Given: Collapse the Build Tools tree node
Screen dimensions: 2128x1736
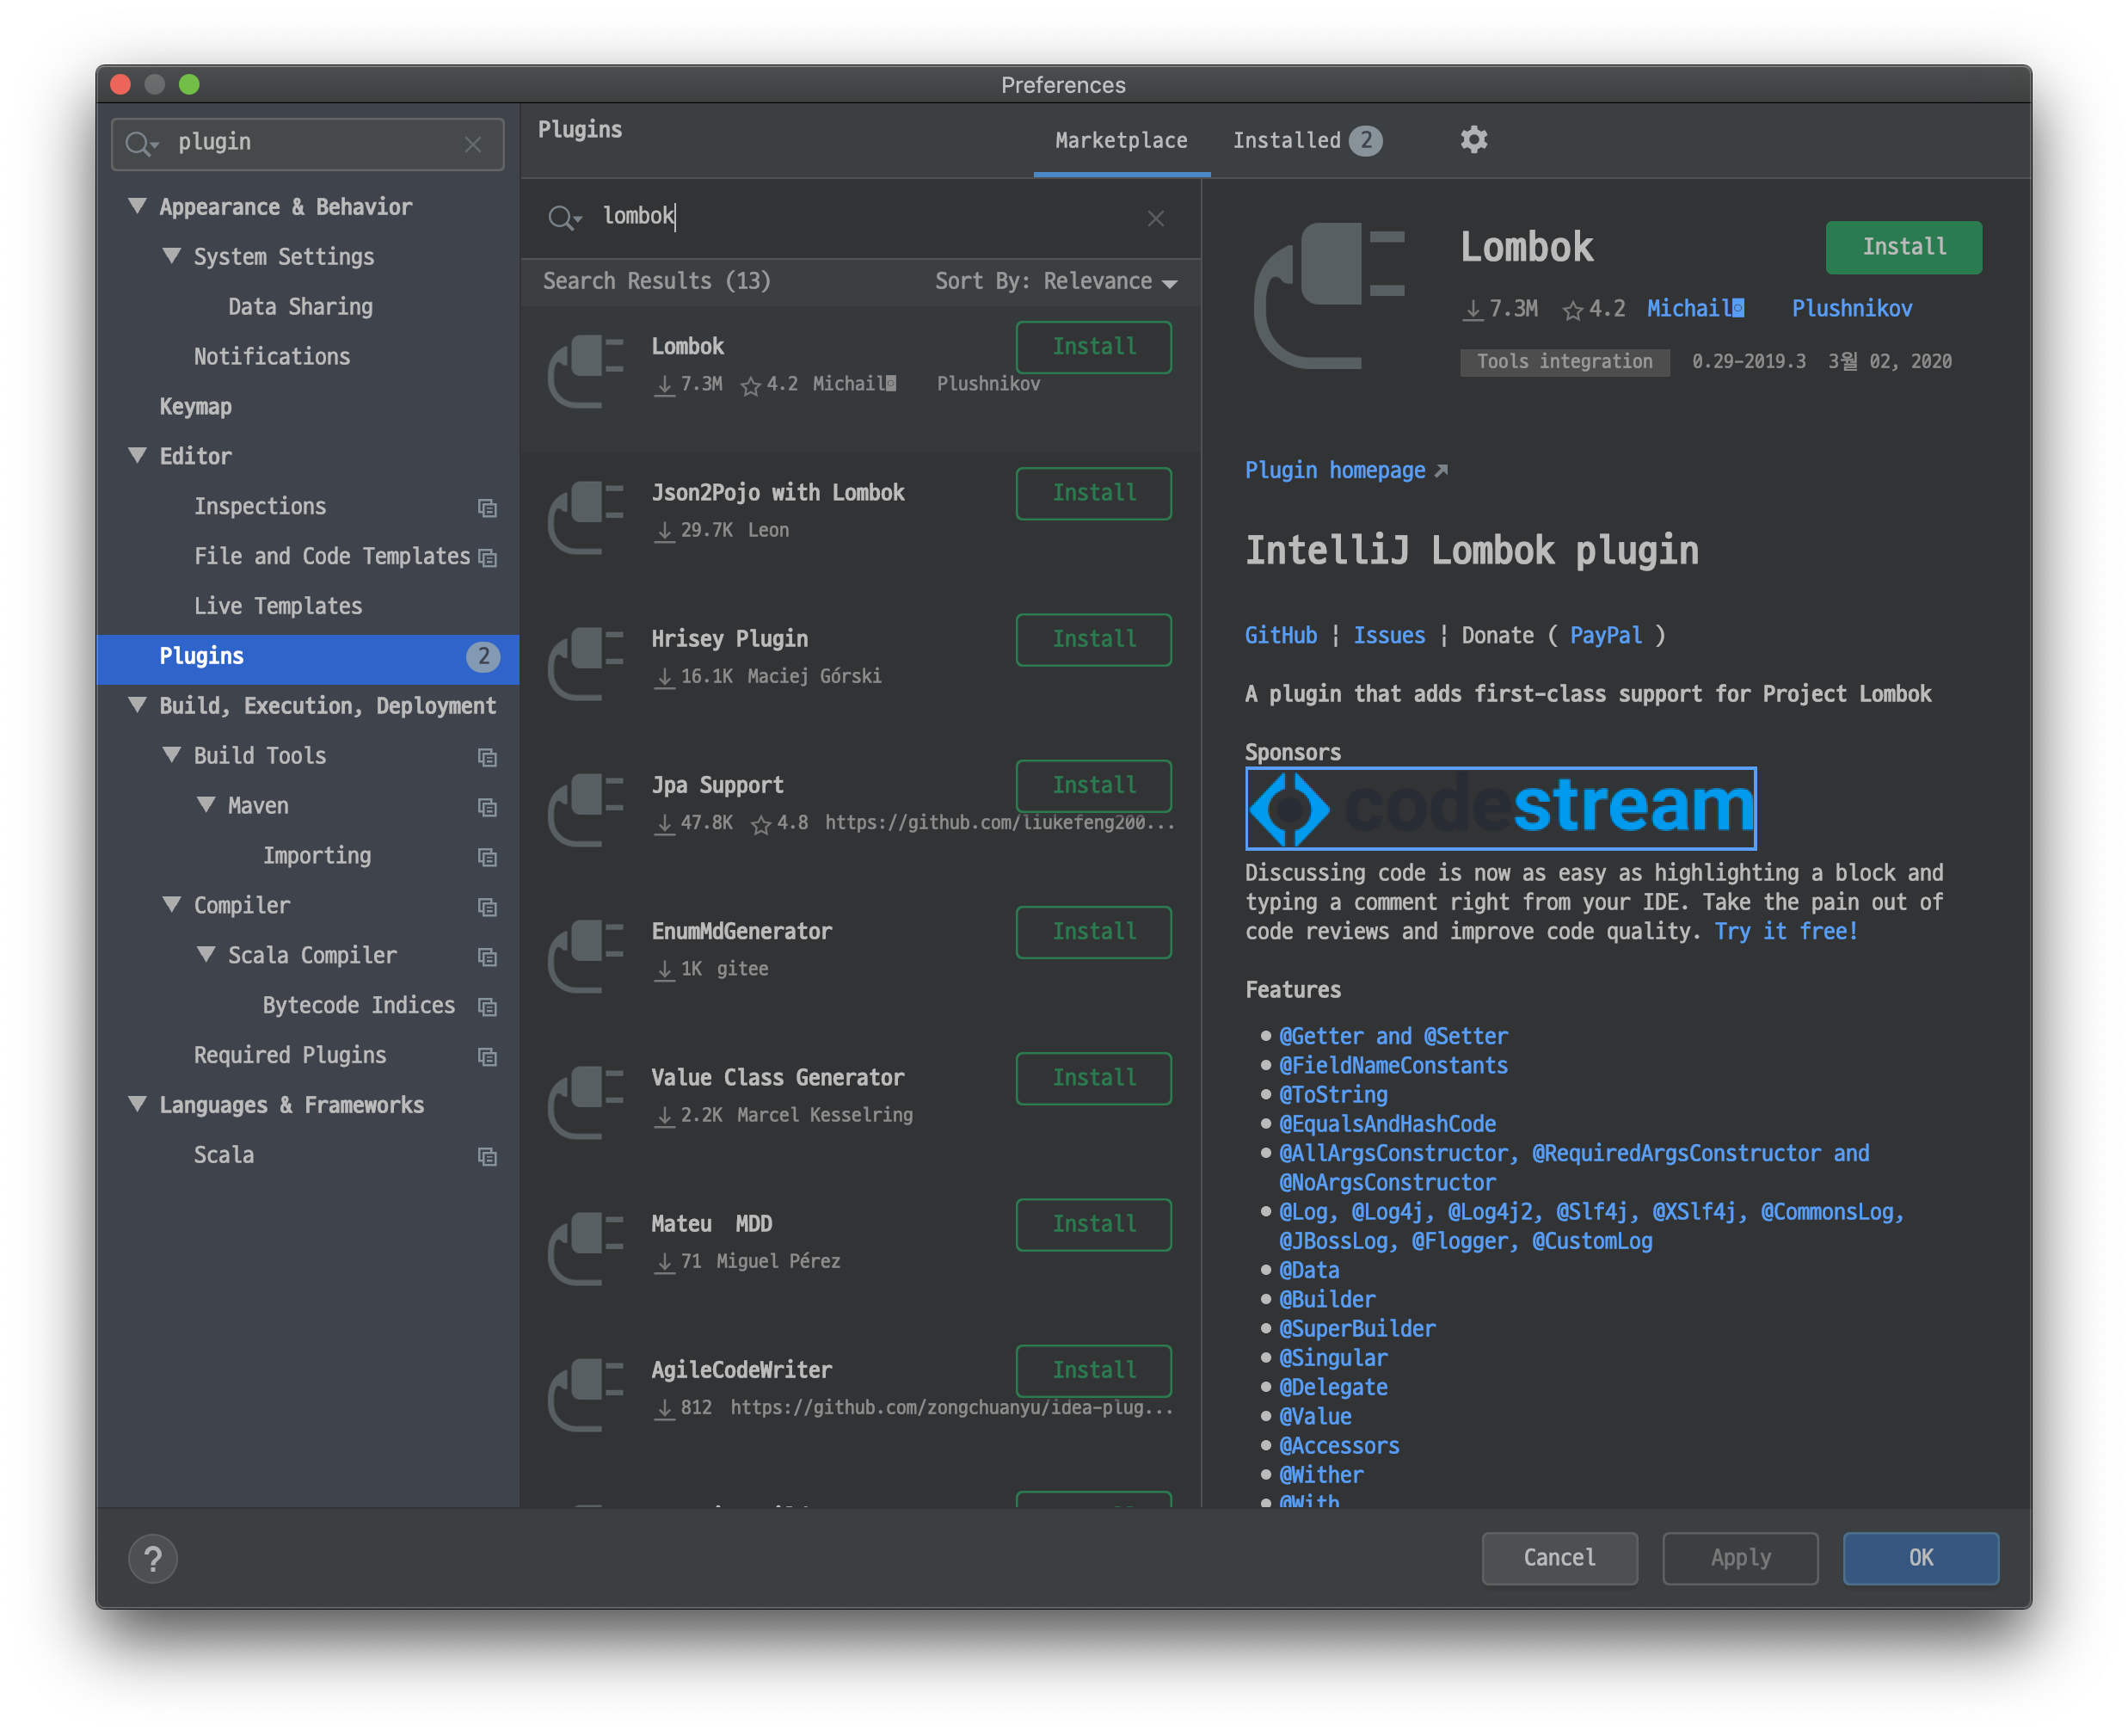Looking at the screenshot, I should click(x=172, y=755).
